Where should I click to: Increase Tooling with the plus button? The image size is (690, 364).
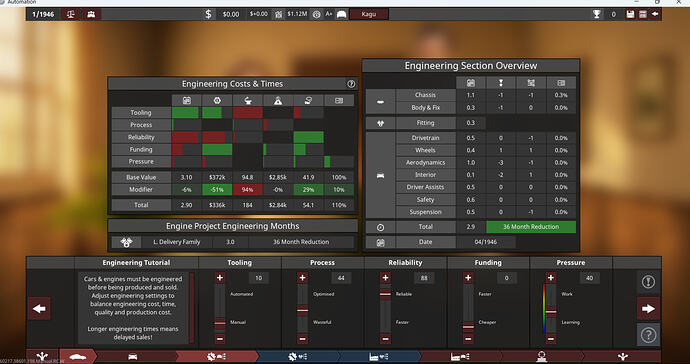tap(220, 278)
